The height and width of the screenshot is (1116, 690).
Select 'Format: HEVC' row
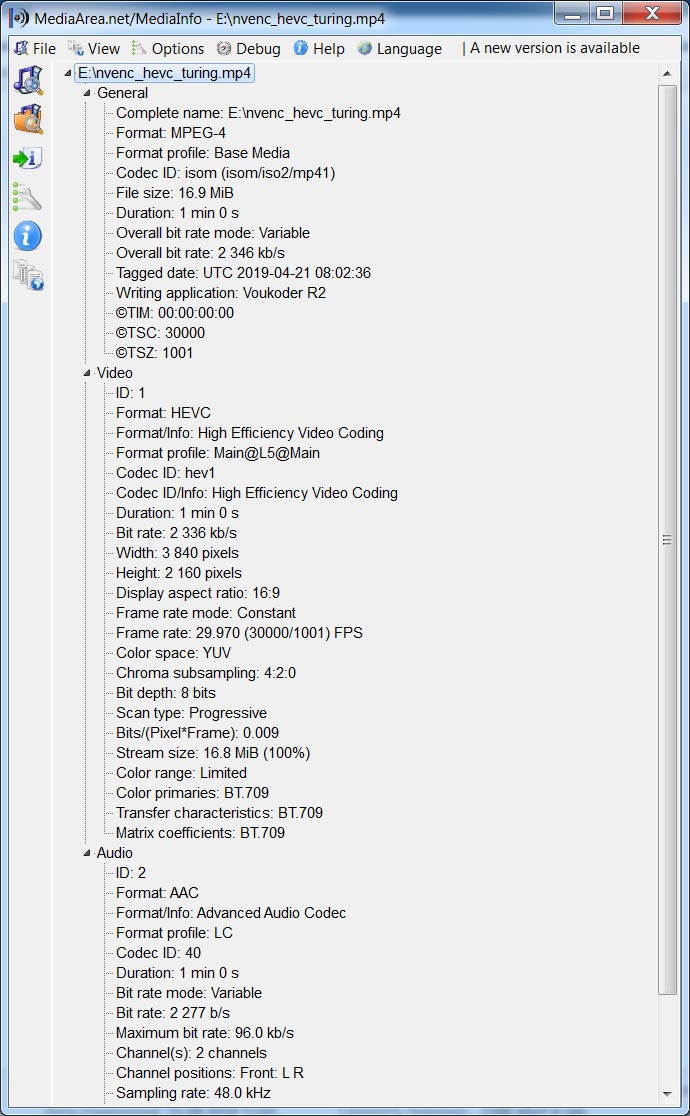click(164, 413)
